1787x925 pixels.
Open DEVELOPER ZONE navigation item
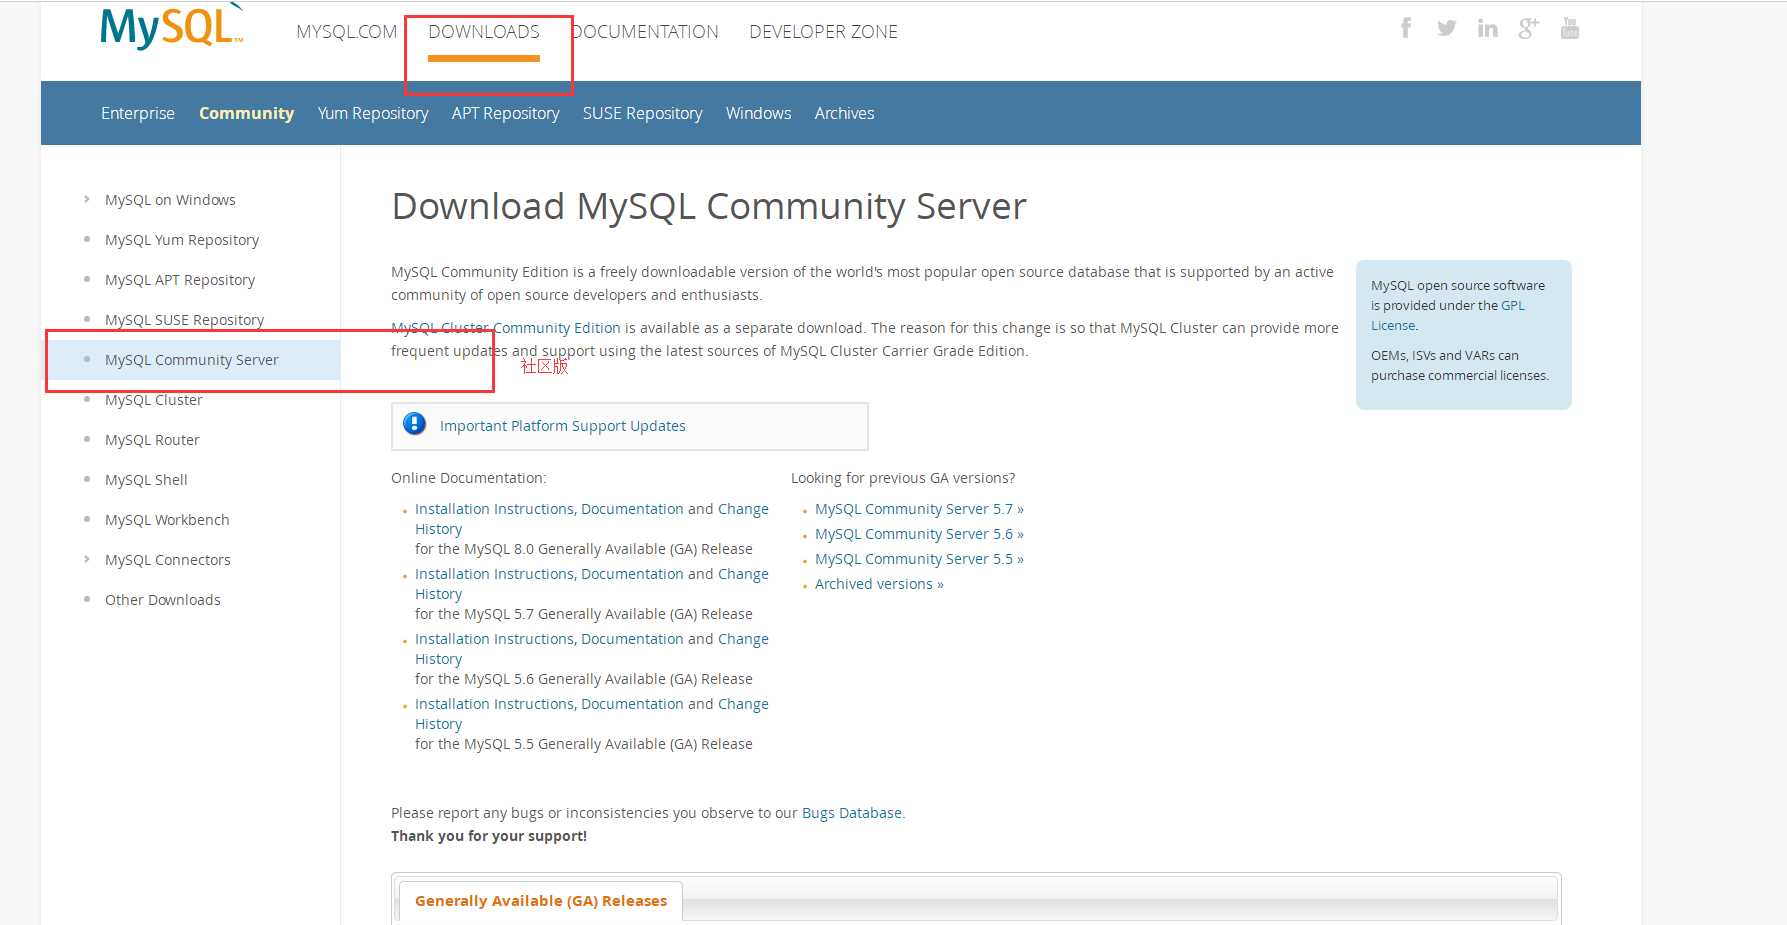(x=823, y=32)
